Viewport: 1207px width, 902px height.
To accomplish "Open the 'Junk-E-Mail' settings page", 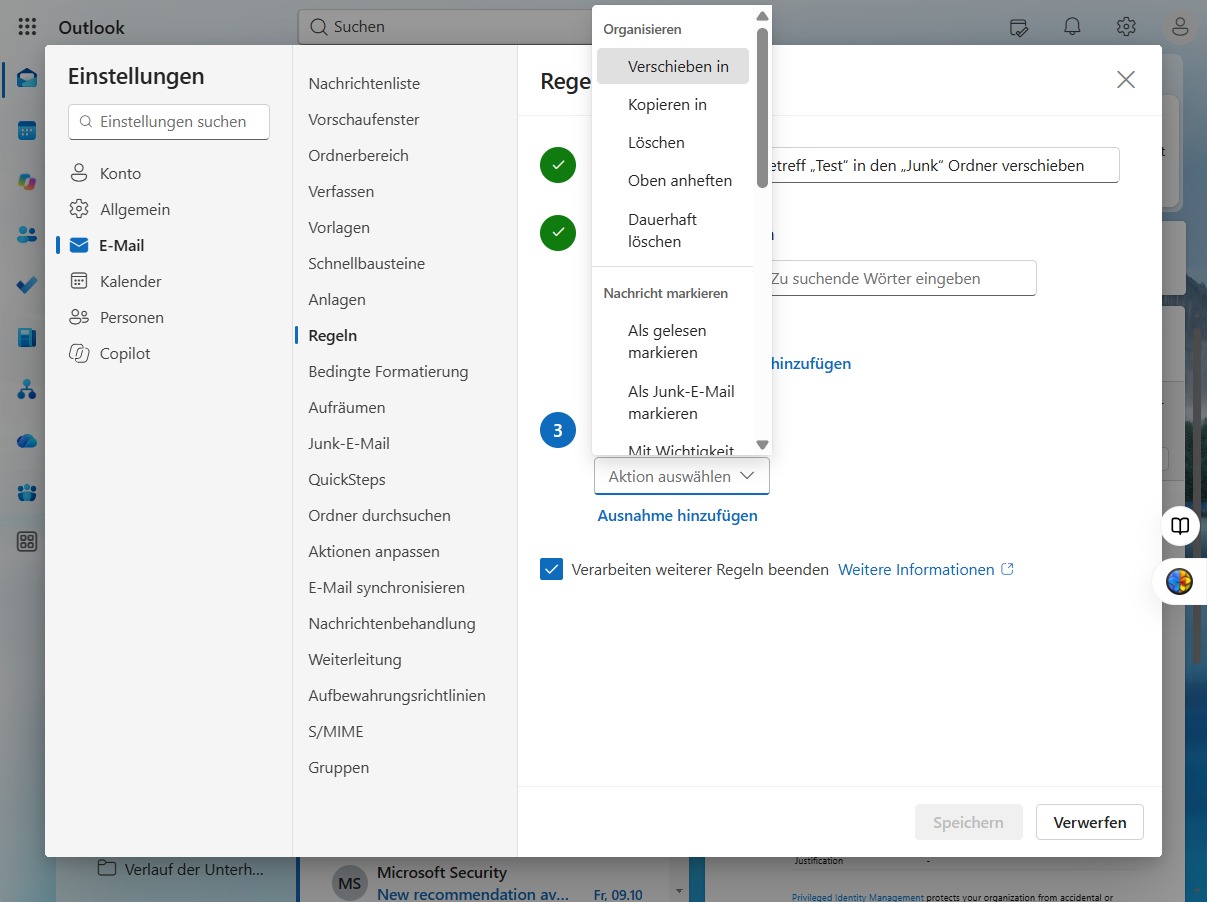I will [x=349, y=443].
